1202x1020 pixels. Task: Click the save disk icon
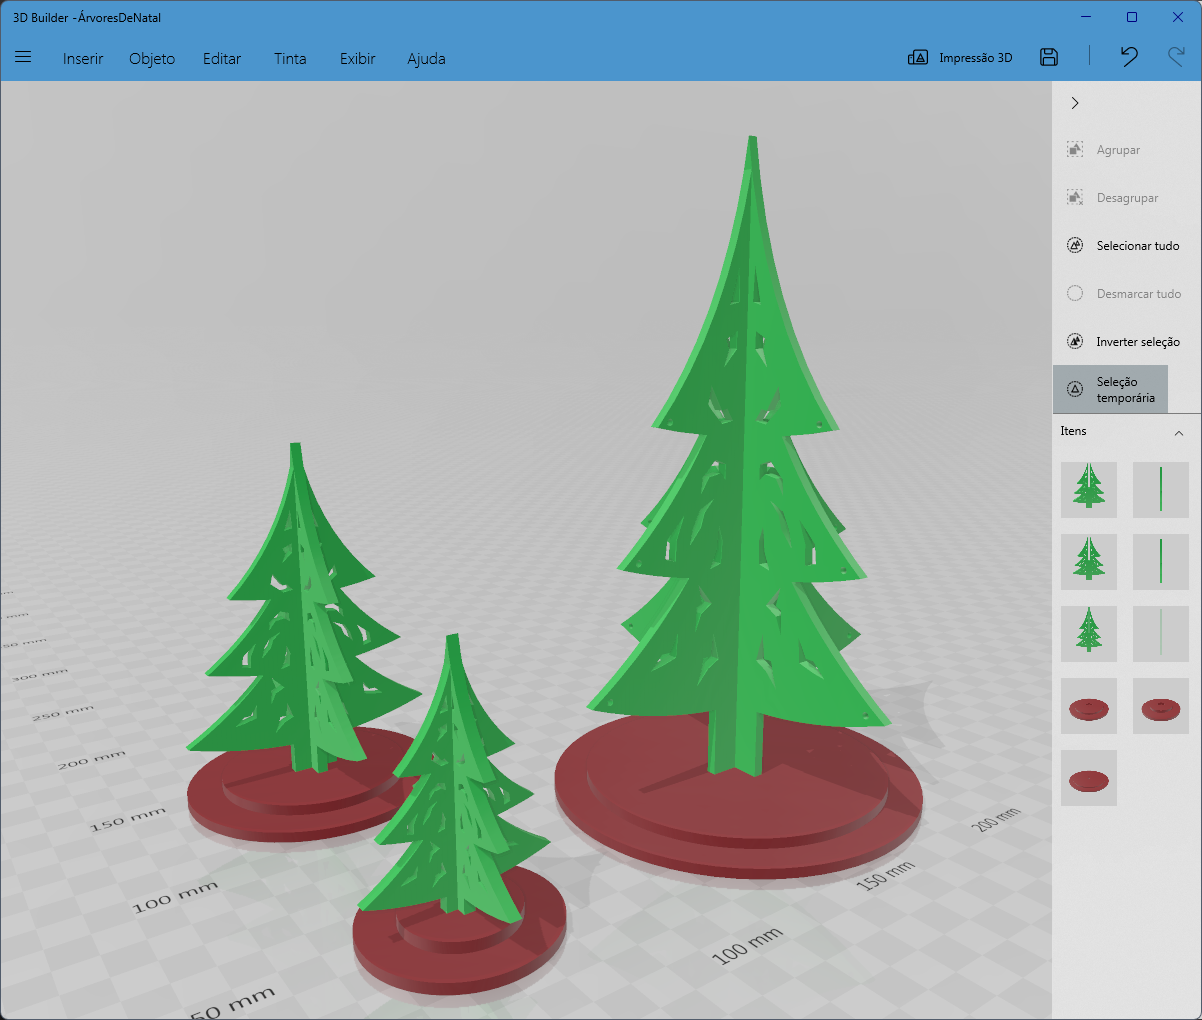pos(1049,57)
